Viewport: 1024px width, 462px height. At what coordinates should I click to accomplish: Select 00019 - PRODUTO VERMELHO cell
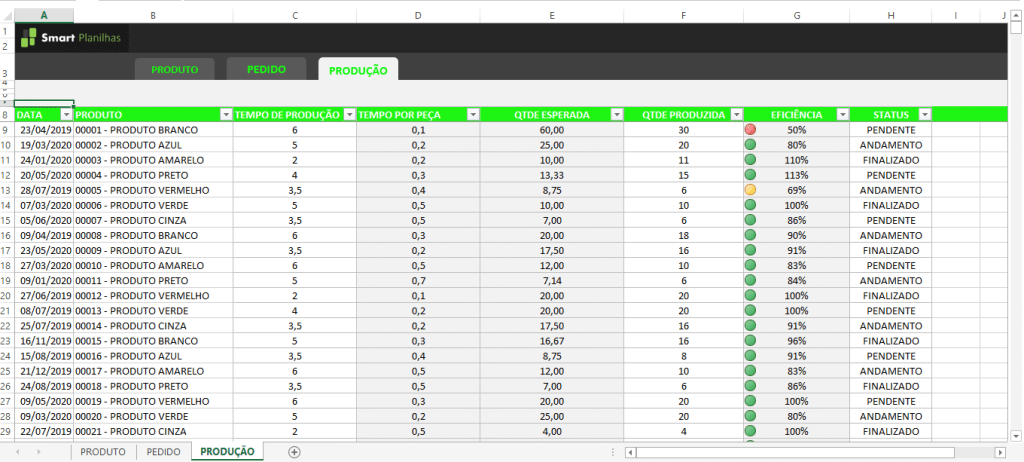(x=153, y=401)
